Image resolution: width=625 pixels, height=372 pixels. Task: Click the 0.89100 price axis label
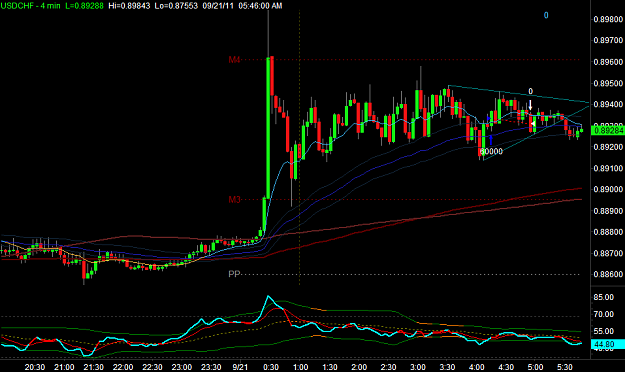pos(608,168)
